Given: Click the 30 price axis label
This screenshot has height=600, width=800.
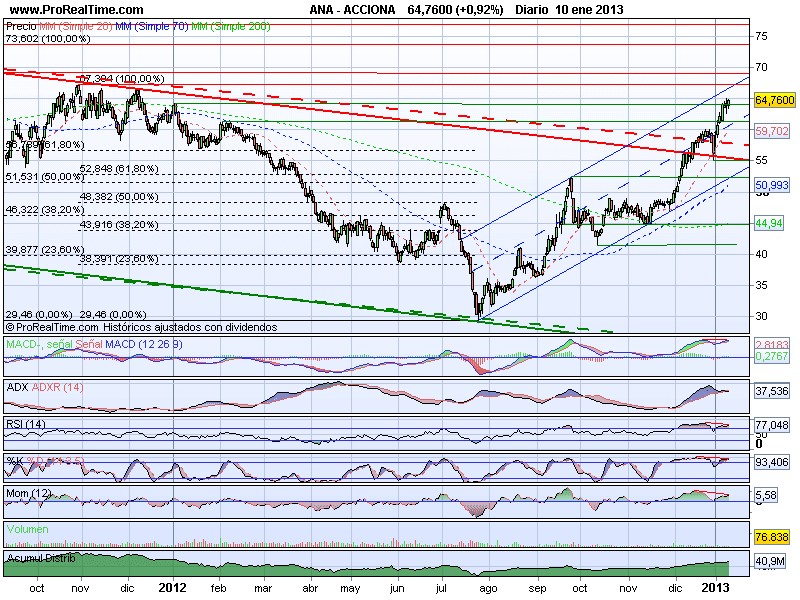Looking at the screenshot, I should point(761,316).
